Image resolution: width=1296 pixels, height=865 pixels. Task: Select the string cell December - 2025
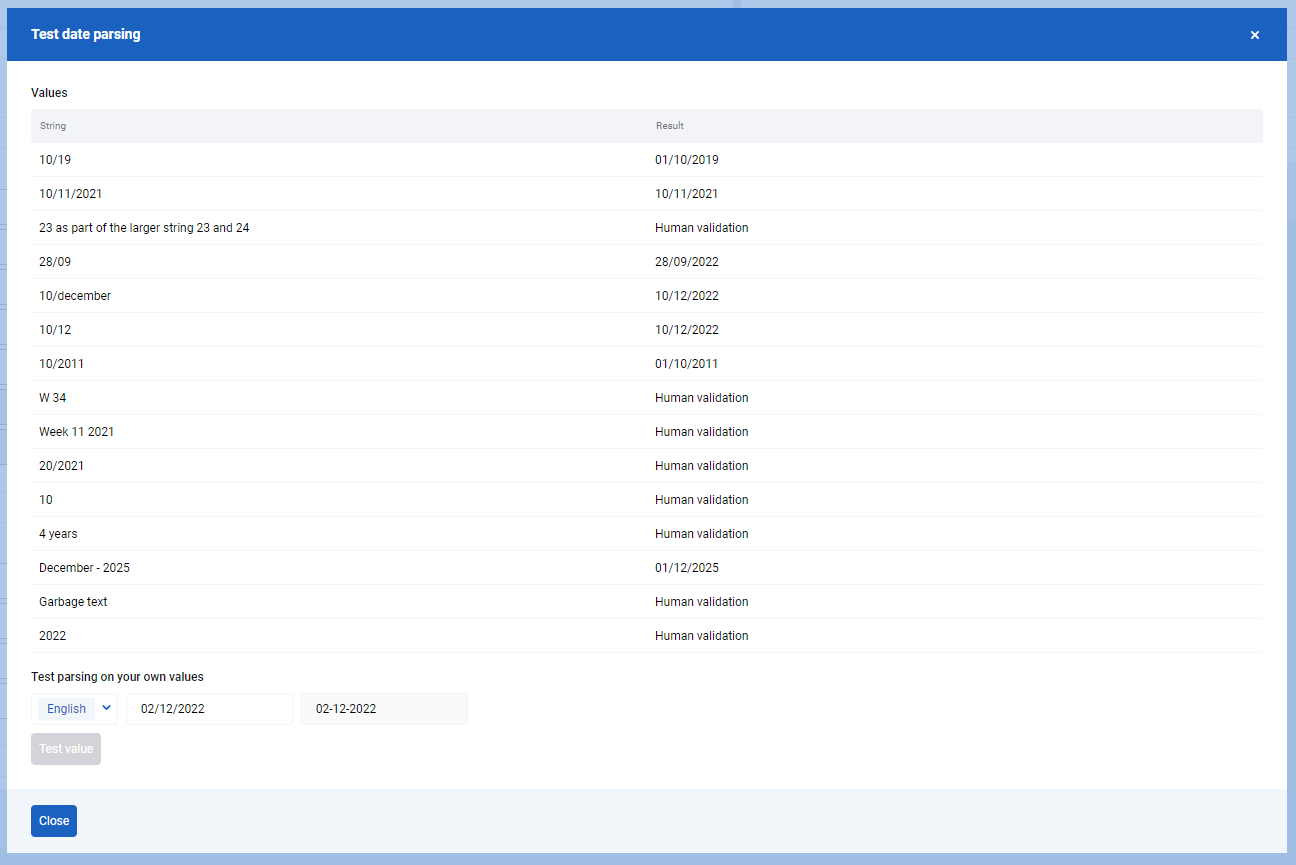coord(84,568)
